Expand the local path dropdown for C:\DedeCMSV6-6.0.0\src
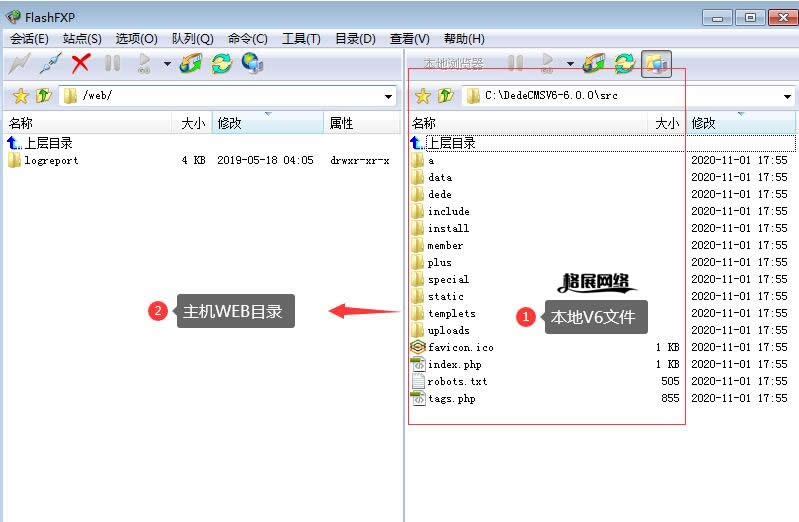Viewport: 799px width, 522px height. [789, 96]
